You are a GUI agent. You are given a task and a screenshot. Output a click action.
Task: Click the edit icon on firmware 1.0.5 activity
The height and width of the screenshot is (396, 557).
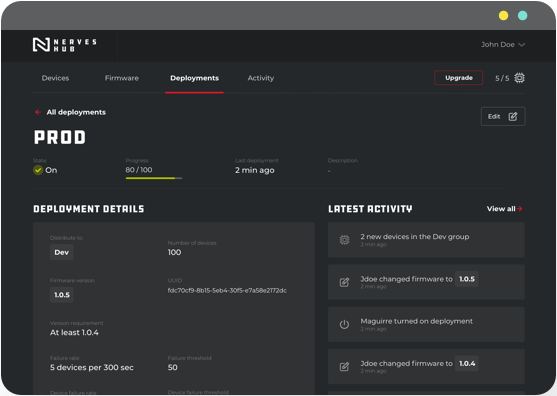point(344,282)
